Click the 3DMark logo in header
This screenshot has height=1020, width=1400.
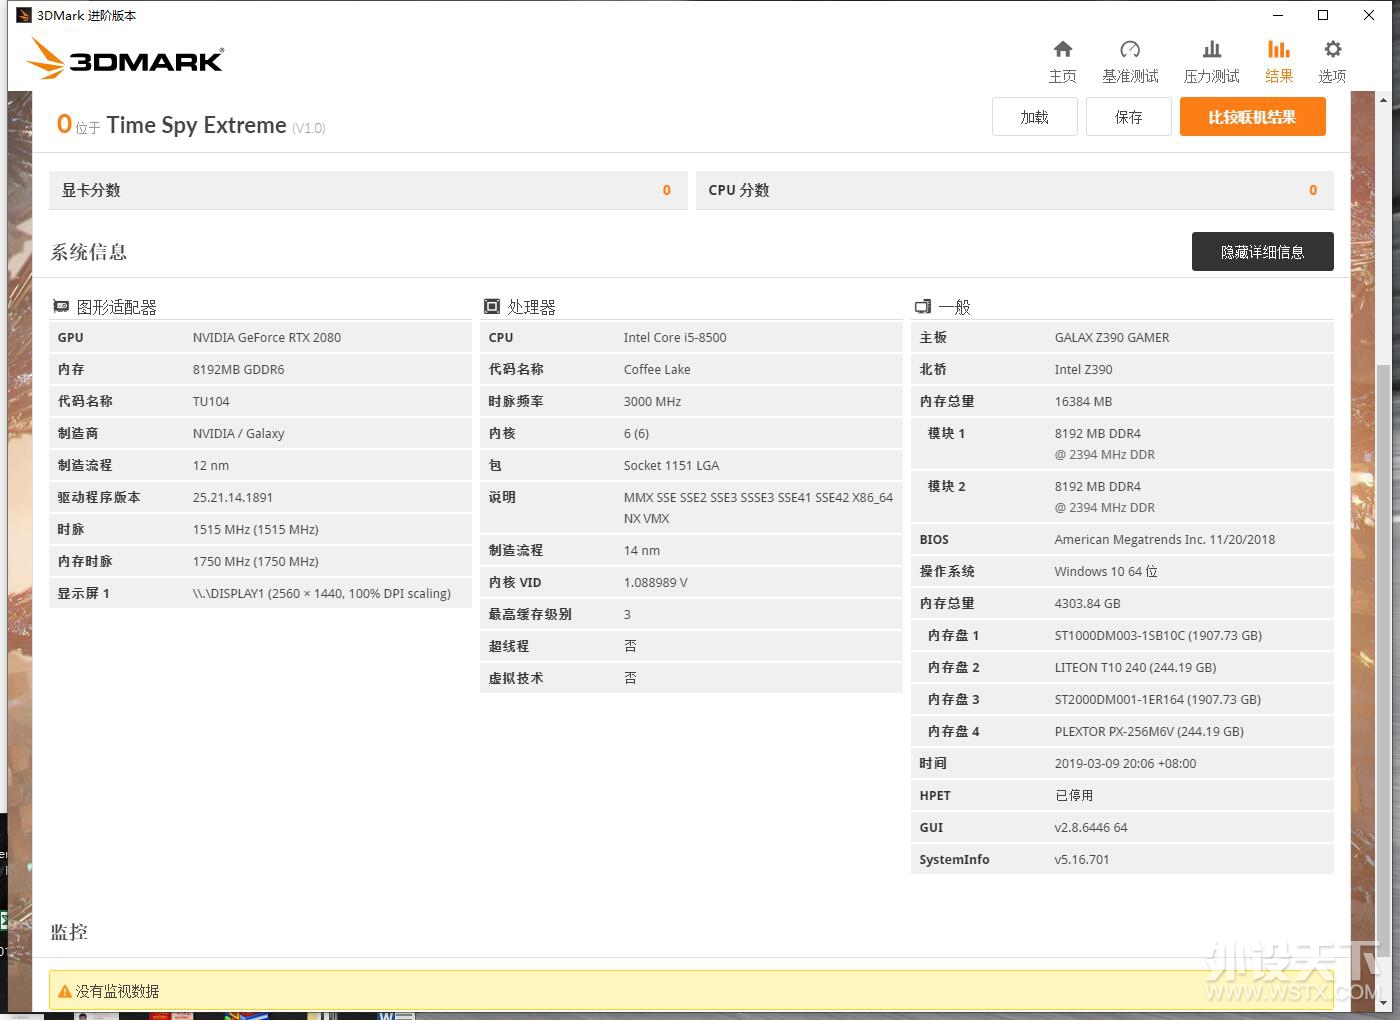click(x=125, y=58)
